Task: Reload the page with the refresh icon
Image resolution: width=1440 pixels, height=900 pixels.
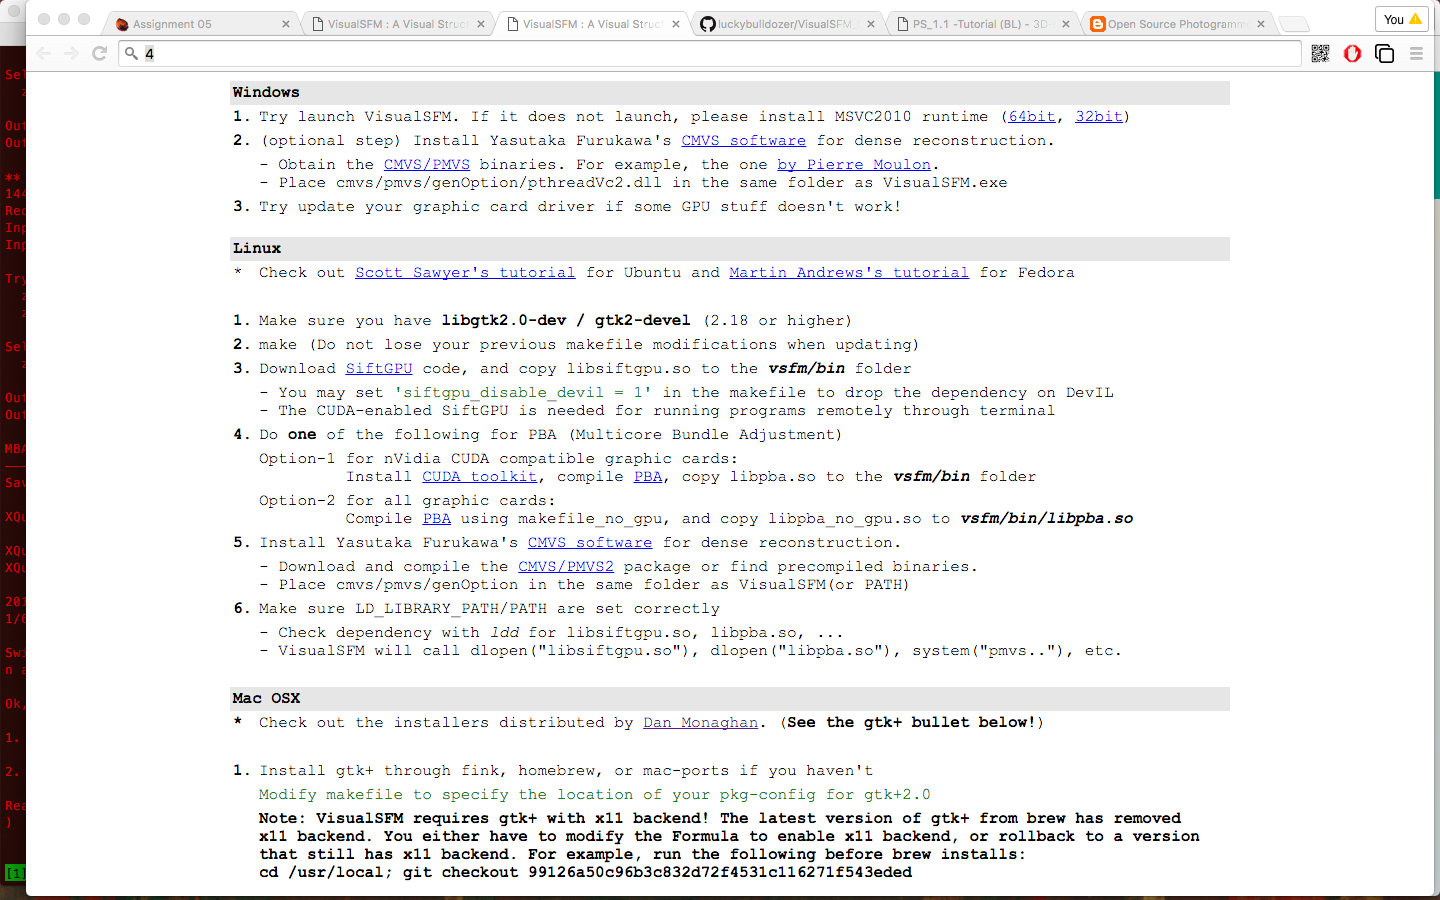Action: (99, 53)
